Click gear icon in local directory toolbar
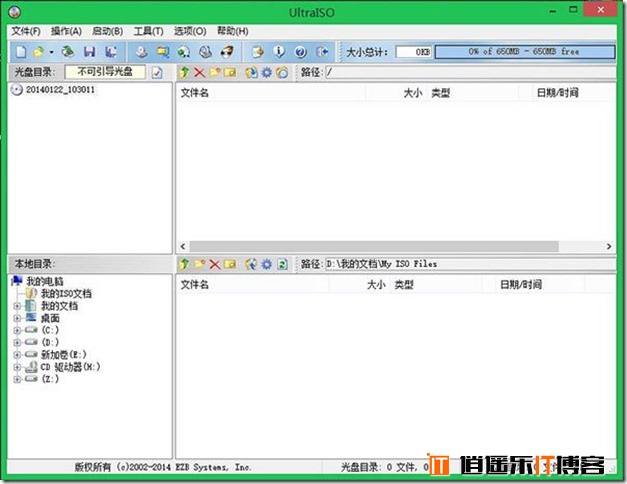Screen dimensions: 627x484 (x=267, y=264)
